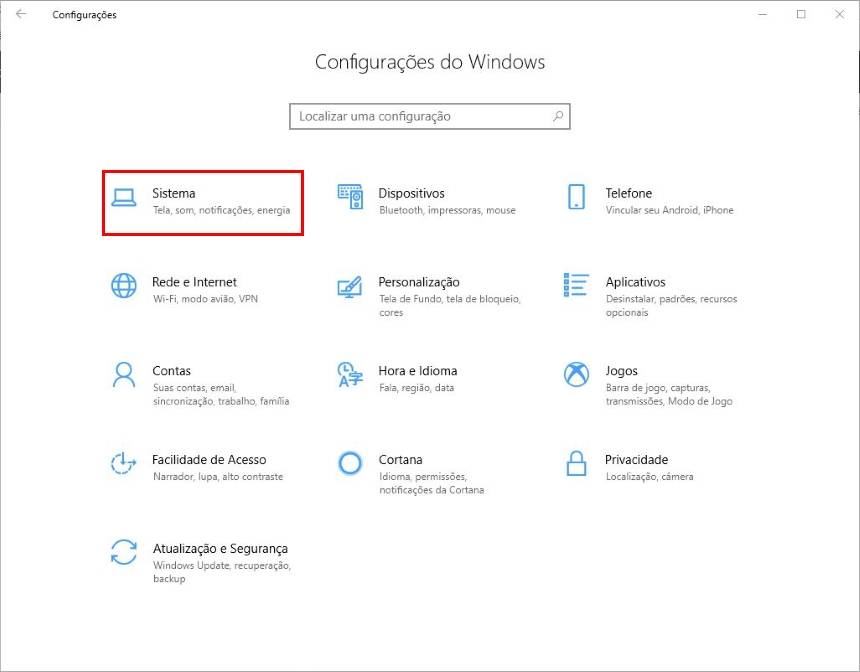
Task: Maximize the Configurações window
Action: (x=801, y=14)
